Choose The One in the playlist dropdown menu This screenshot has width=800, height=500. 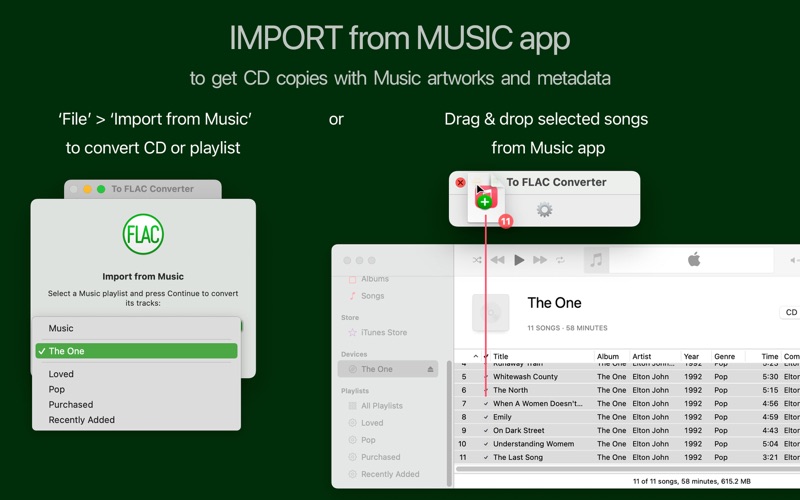[136, 351]
